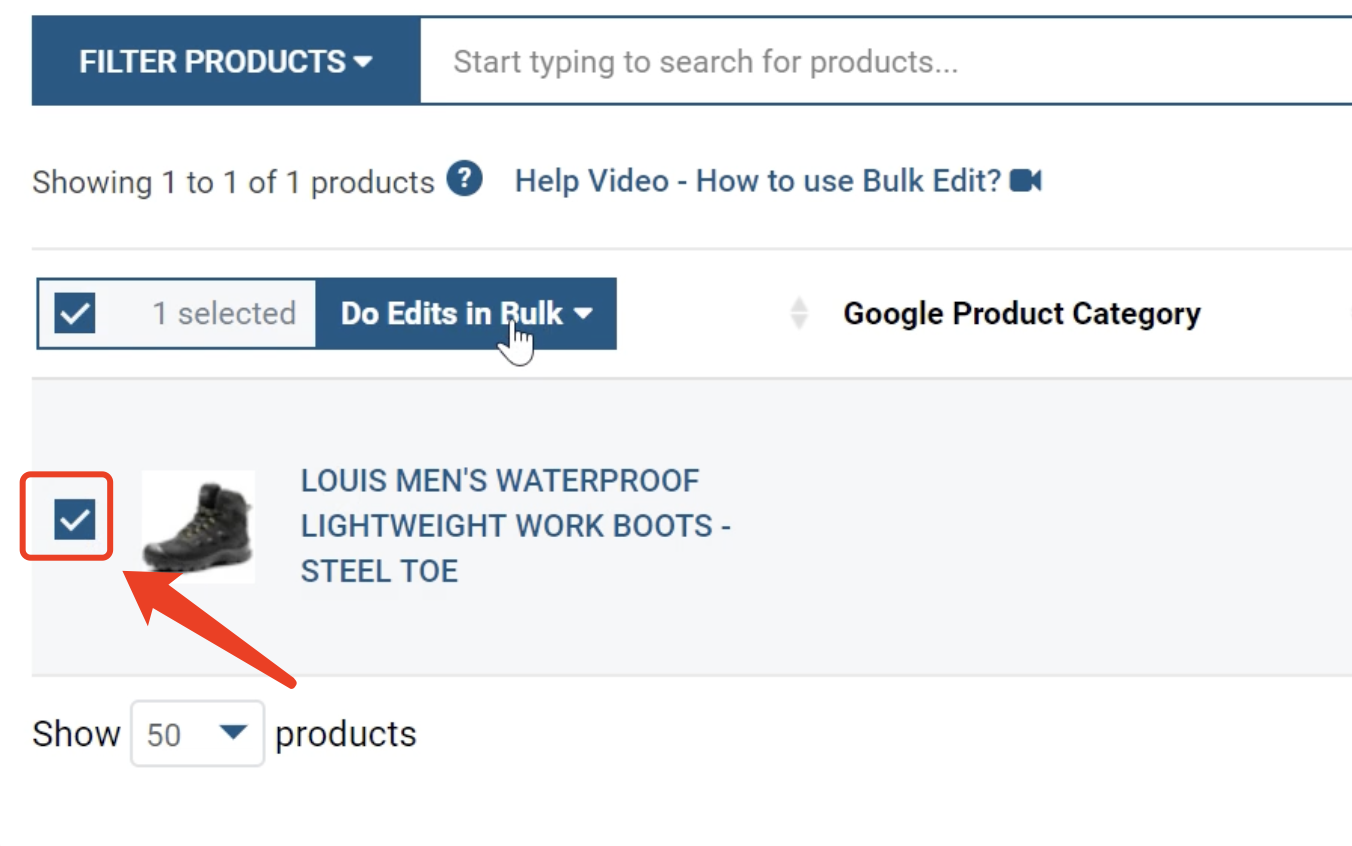Click the '1 selected' label
This screenshot has width=1352, height=846.
click(223, 314)
